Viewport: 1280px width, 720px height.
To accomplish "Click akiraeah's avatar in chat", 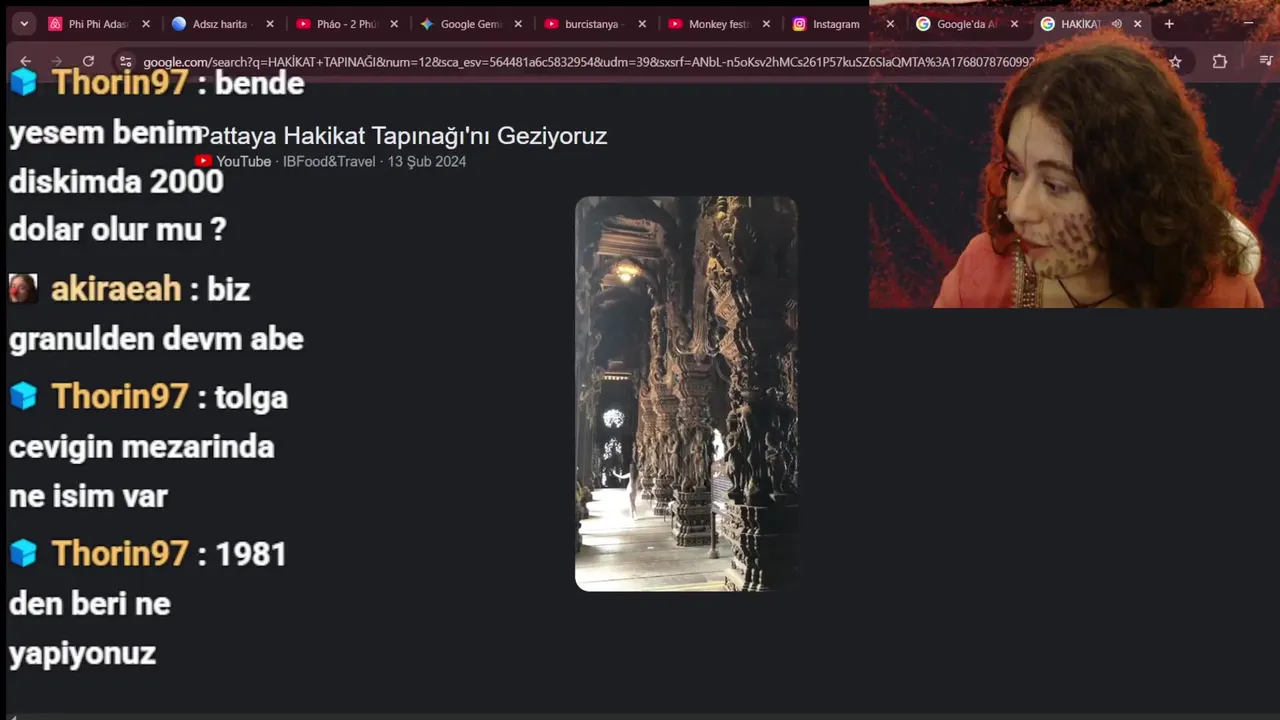I will click(x=23, y=288).
